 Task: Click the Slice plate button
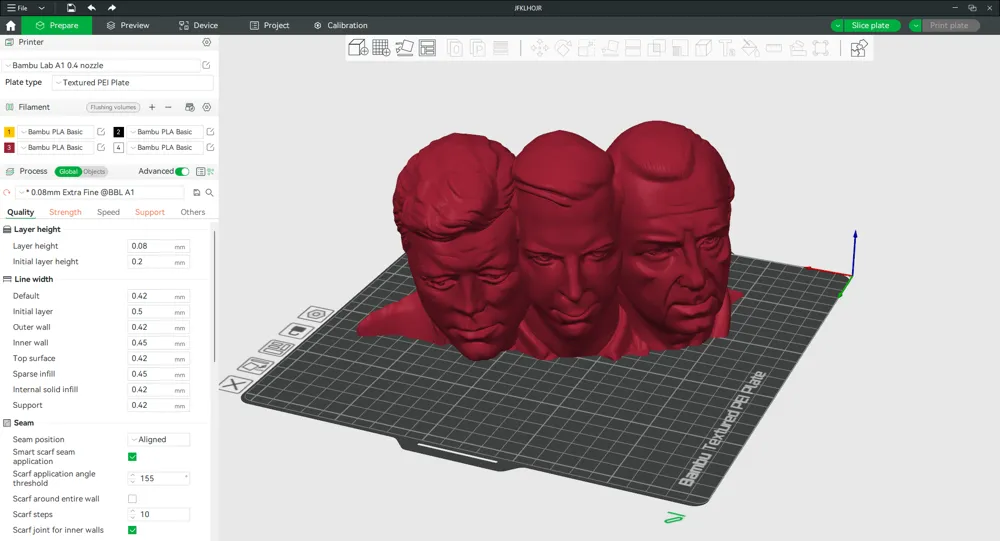click(870, 26)
